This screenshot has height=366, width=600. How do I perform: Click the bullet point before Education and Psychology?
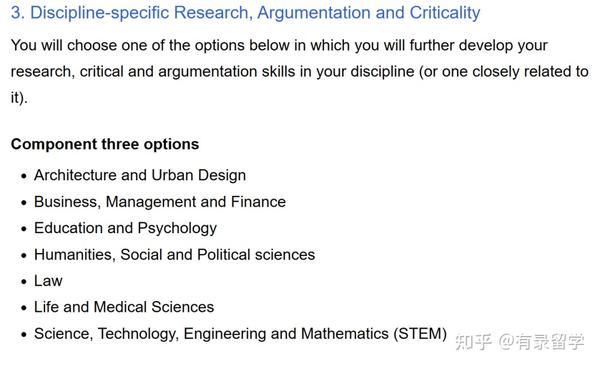tap(24, 229)
